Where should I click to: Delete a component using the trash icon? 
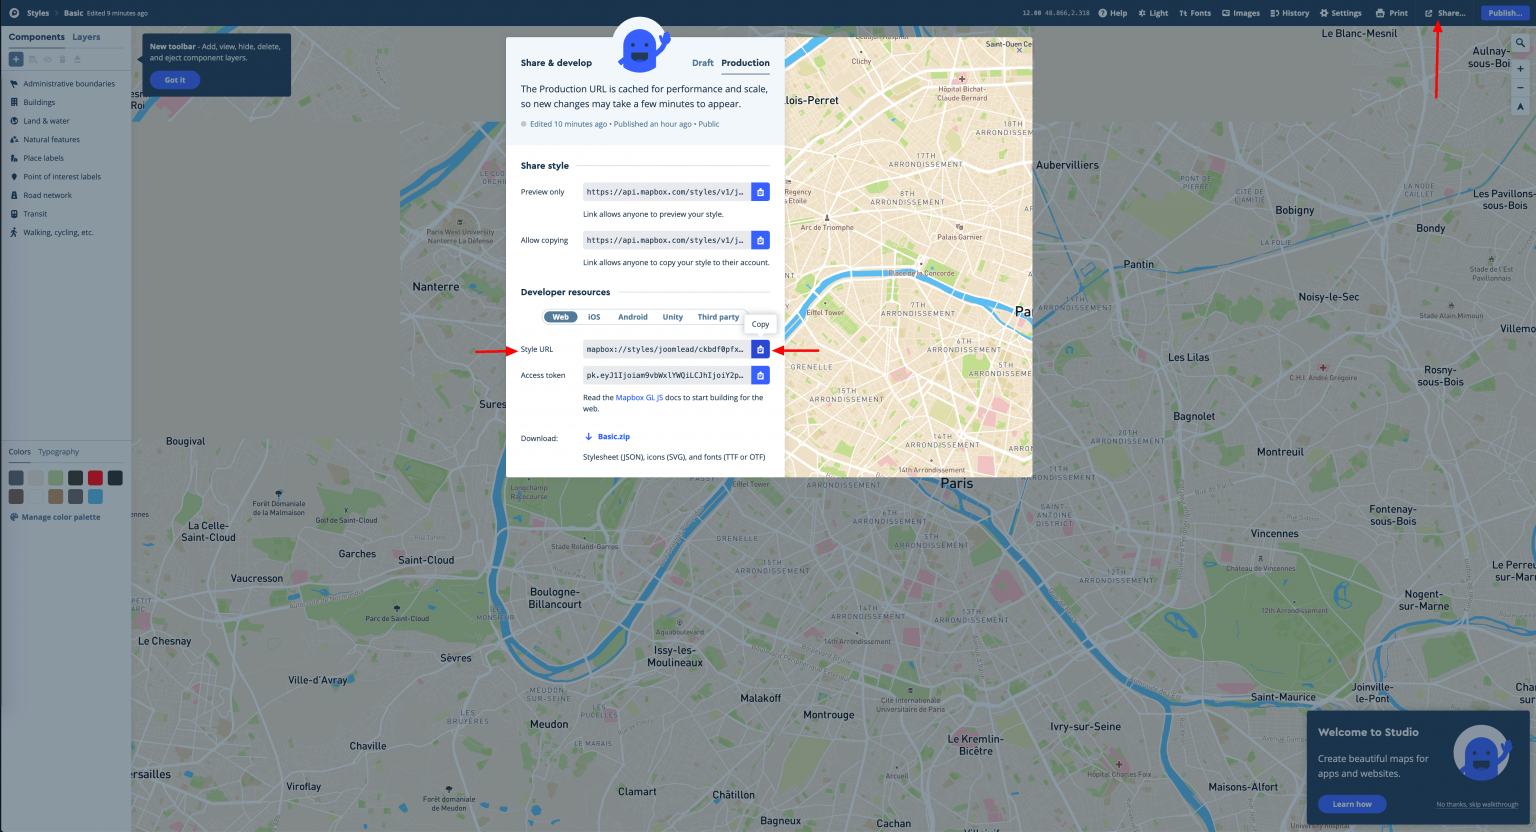[63, 59]
